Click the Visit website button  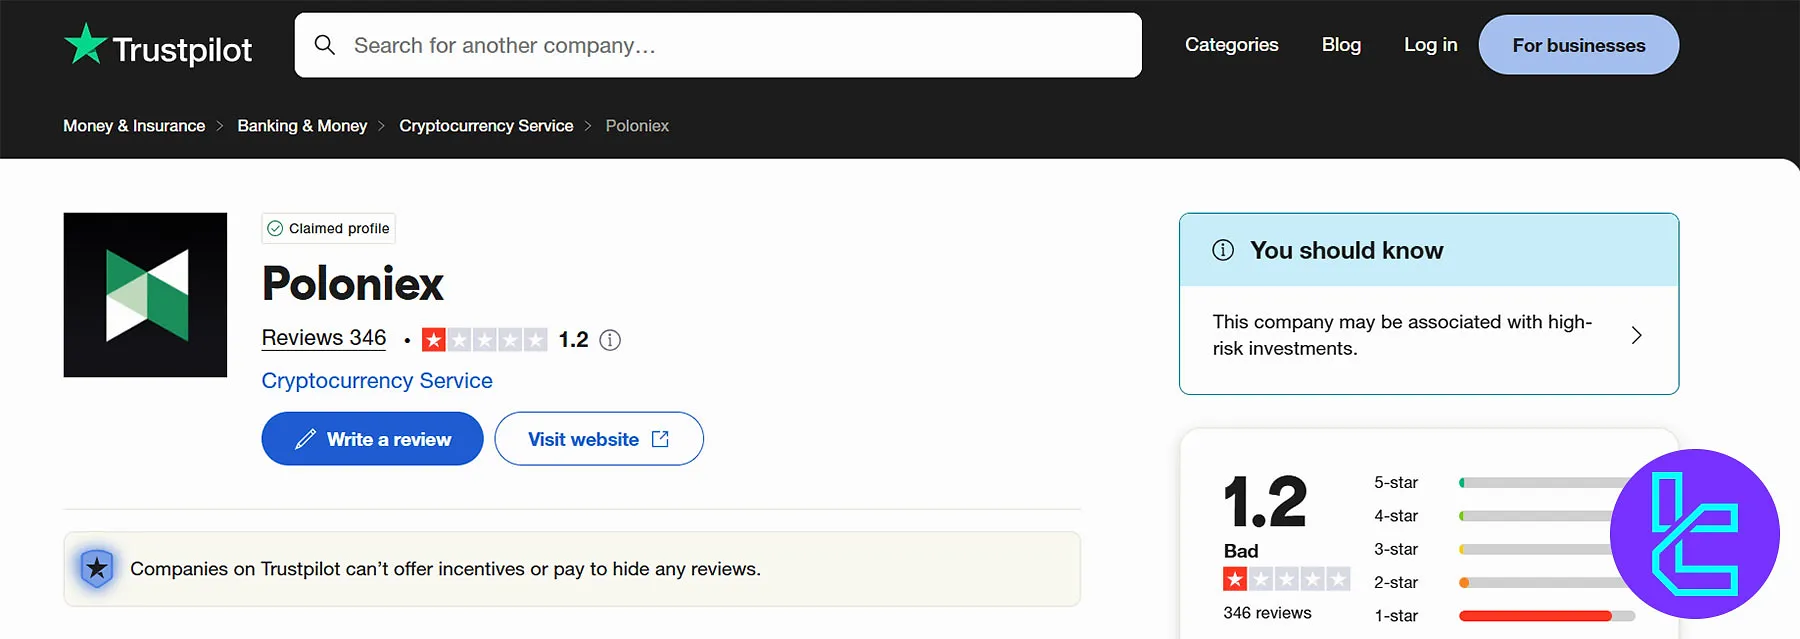click(x=599, y=439)
